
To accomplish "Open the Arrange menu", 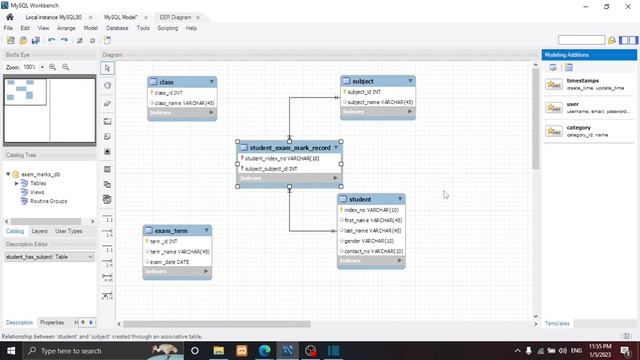I will 66,28.
